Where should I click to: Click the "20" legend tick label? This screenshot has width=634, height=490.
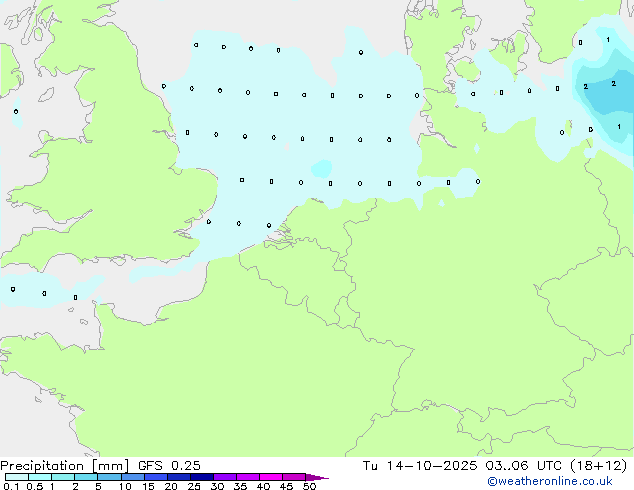pyautogui.click(x=171, y=486)
